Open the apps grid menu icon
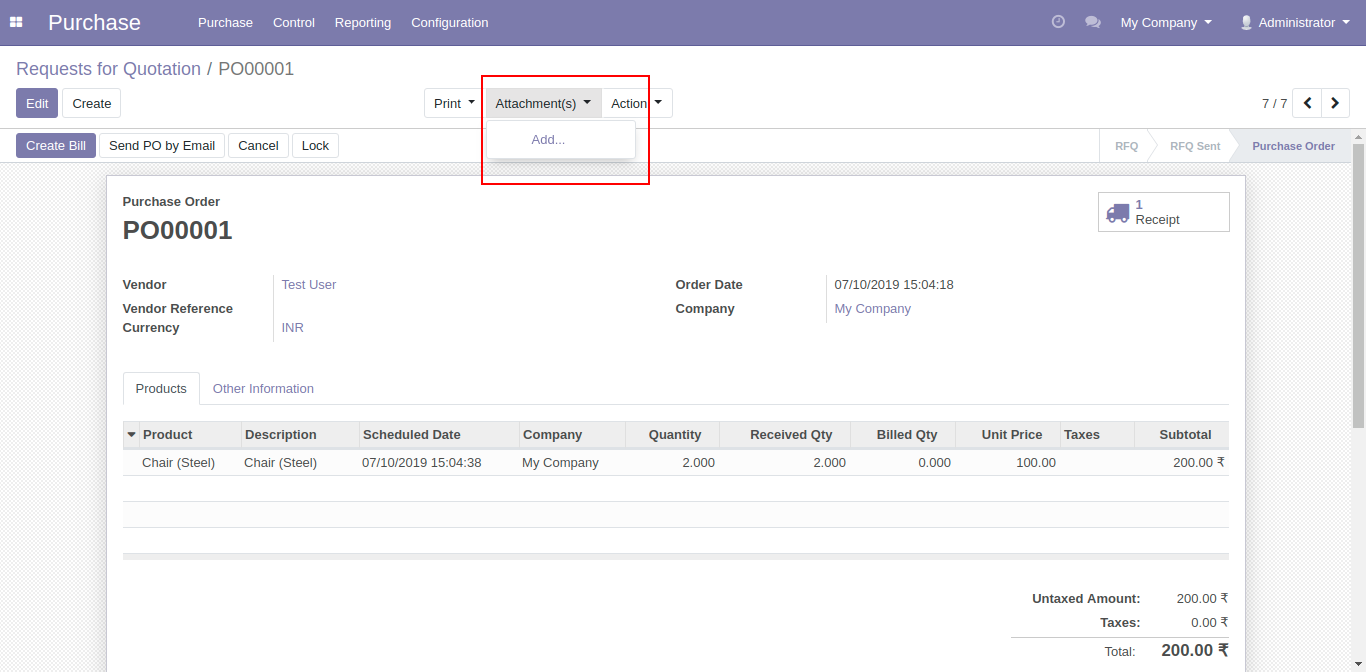Viewport: 1366px width, 672px height. pos(16,22)
